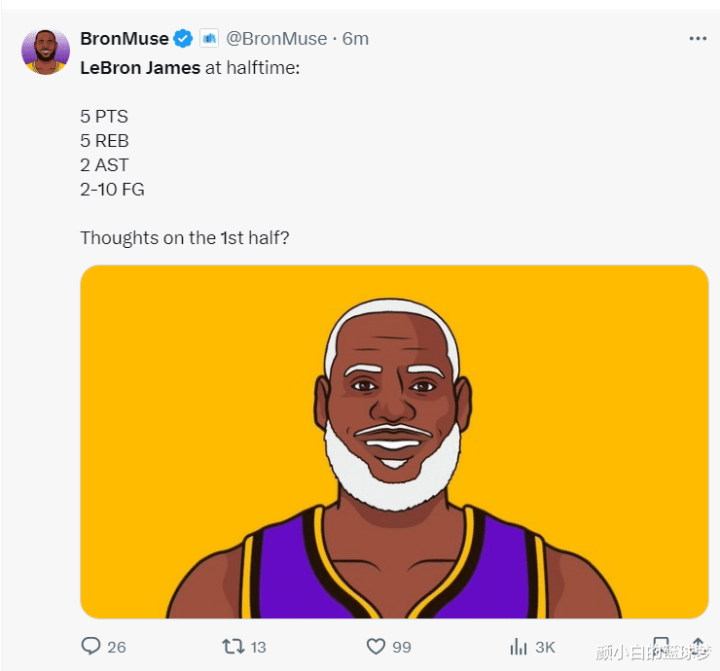Image resolution: width=720 pixels, height=671 pixels.
Task: Reply using the comment bubble icon
Action: (x=90, y=646)
